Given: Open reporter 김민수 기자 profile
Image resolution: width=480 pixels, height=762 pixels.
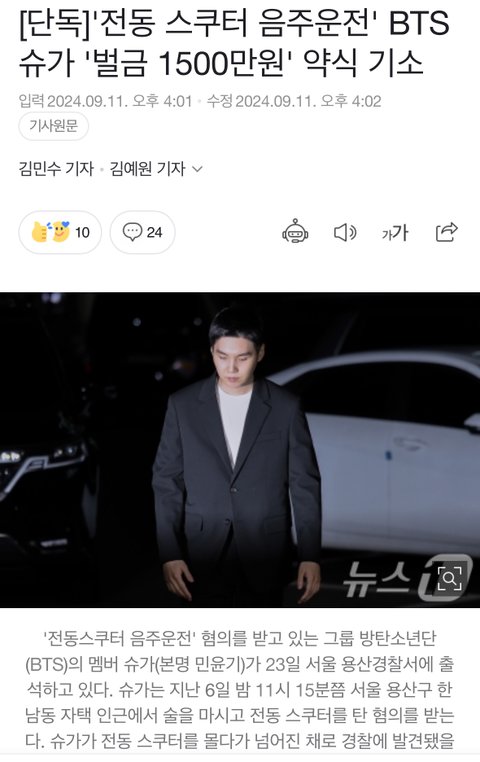Looking at the screenshot, I should (x=56, y=169).
